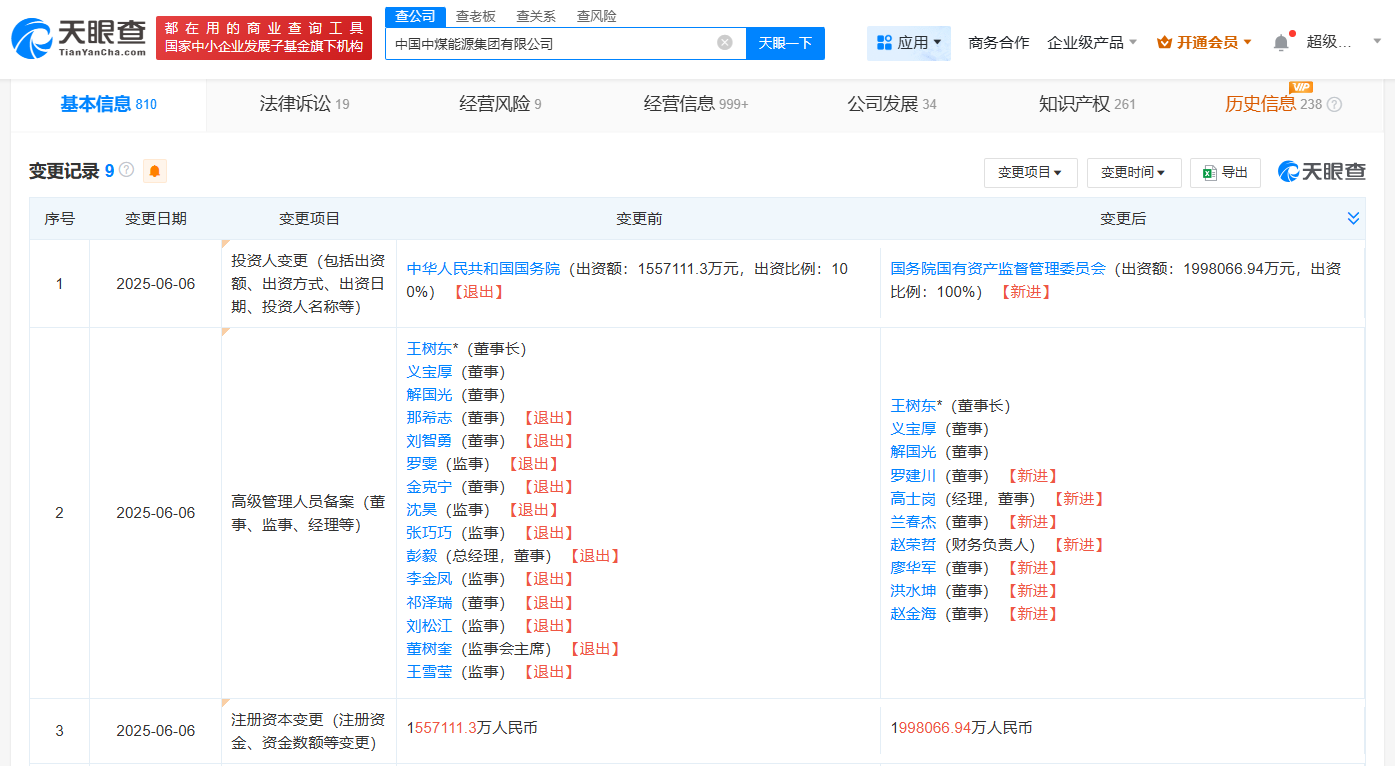Switch to the 经营信息 tab
This screenshot has width=1395, height=766.
pyautogui.click(x=696, y=104)
